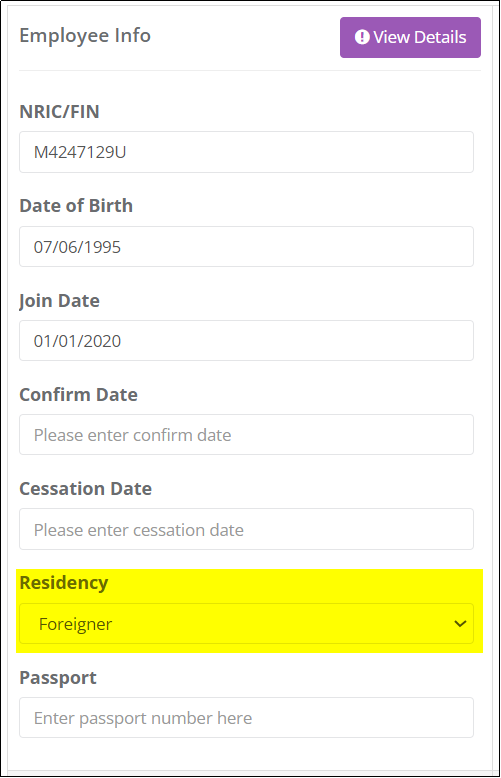The image size is (501, 778).
Task: Click into the Join Date field
Action: pos(246,341)
